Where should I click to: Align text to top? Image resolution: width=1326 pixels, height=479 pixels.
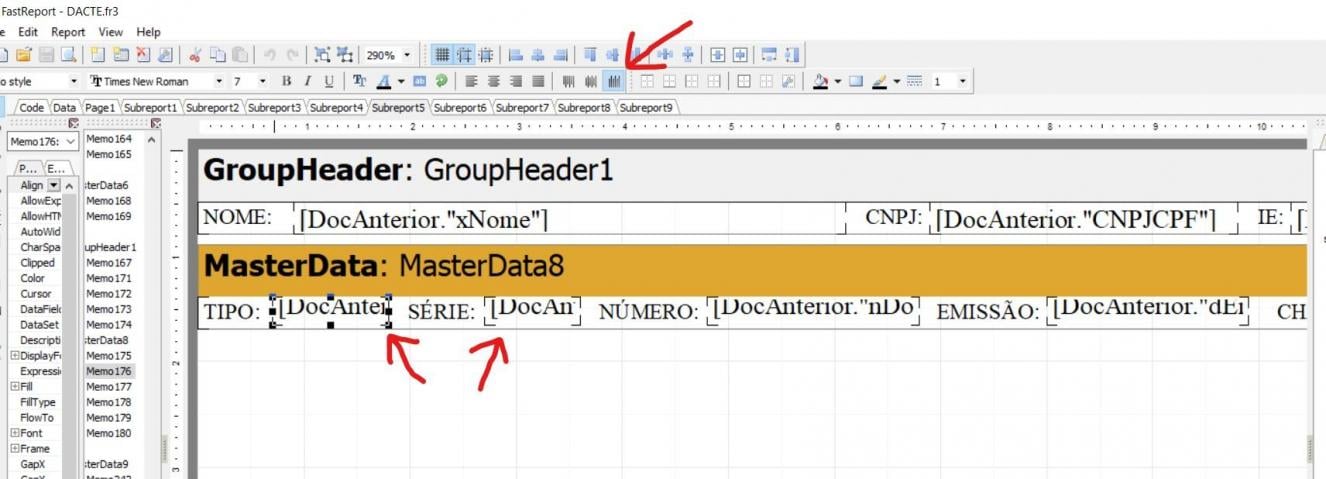point(569,81)
